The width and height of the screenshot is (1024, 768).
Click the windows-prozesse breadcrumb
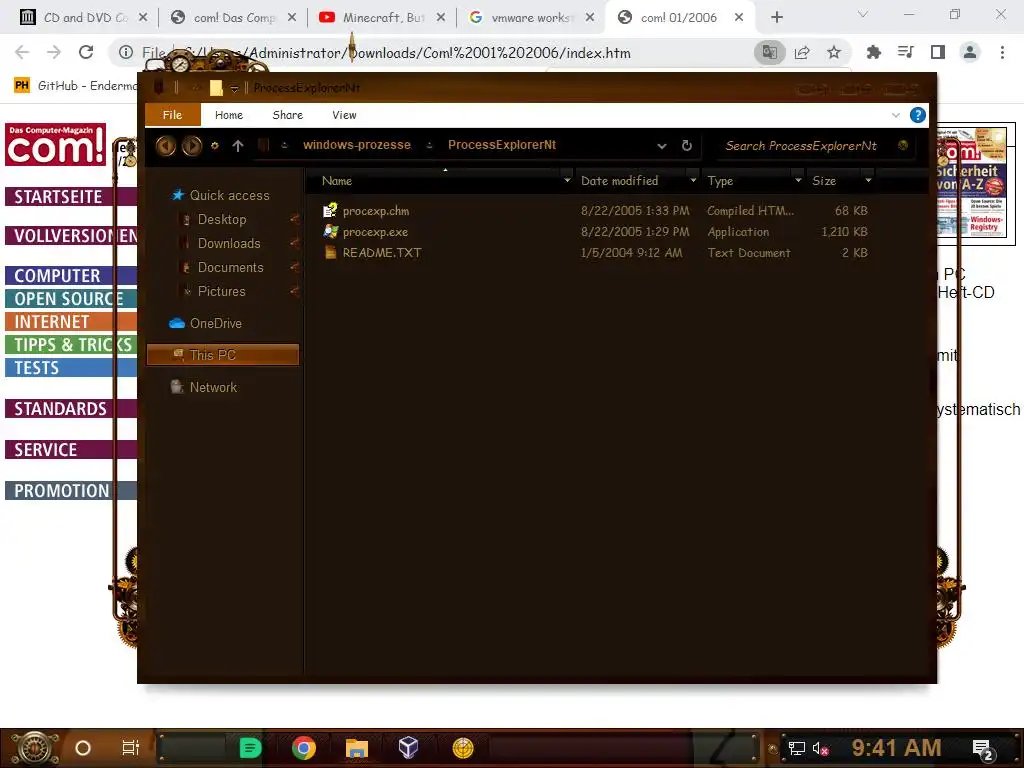coord(357,145)
